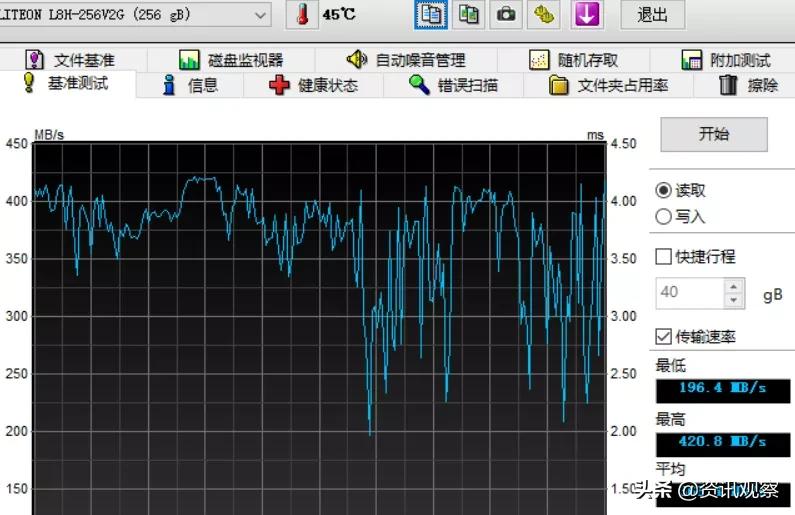795x515 pixels.
Task: Increase the gB value with up arrow
Action: tap(734, 286)
